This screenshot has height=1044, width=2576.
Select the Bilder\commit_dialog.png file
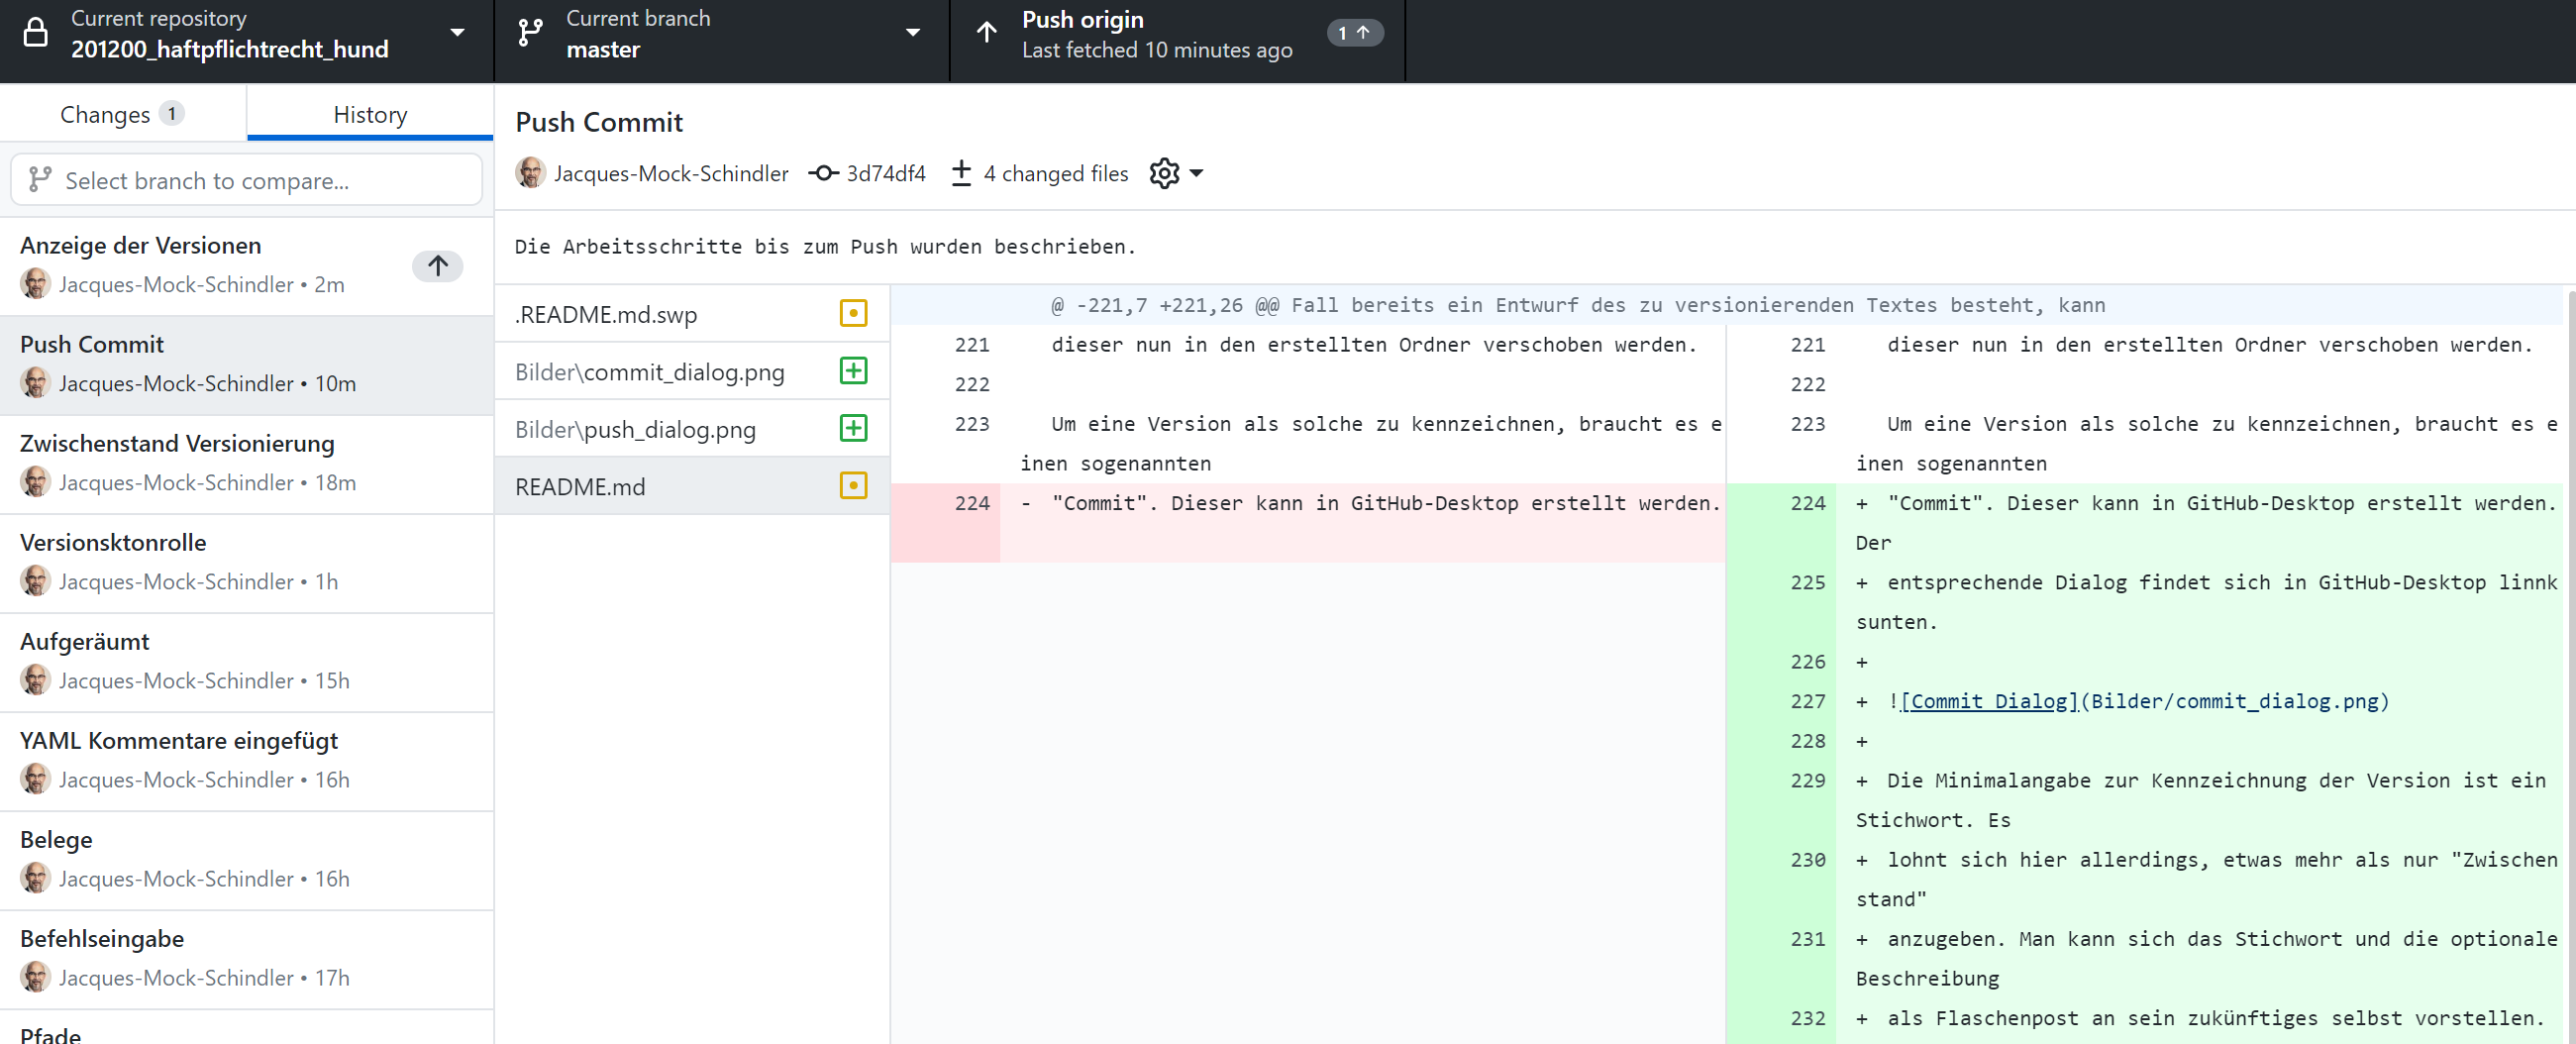[691, 371]
